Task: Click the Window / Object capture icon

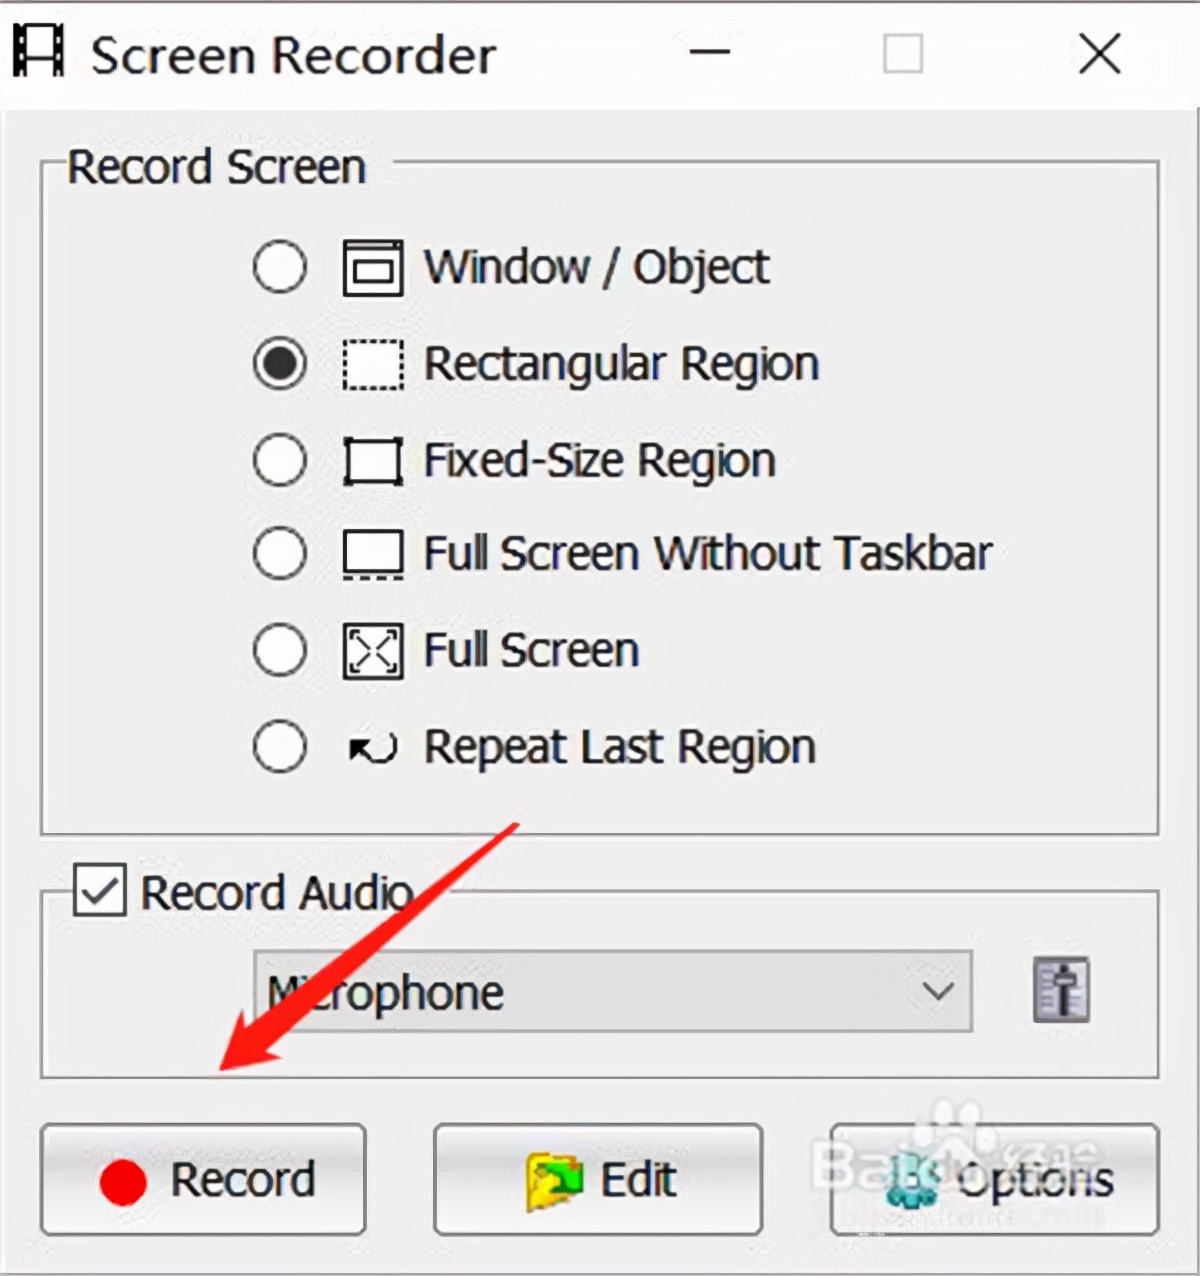Action: point(371,266)
